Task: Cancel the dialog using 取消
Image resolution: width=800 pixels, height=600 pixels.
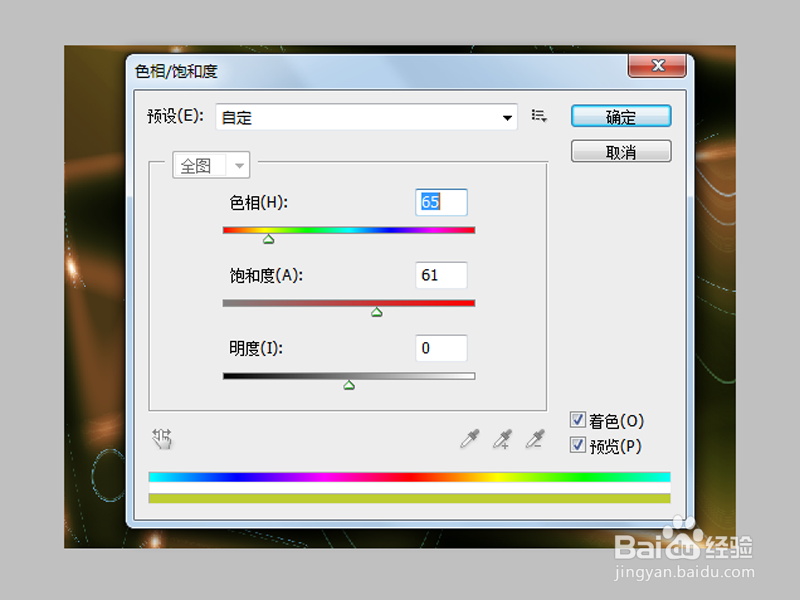Action: coord(620,150)
